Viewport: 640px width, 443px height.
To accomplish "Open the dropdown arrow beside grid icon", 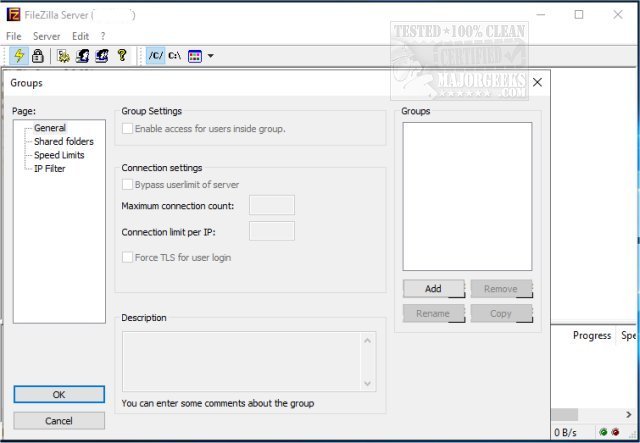I will (x=211, y=56).
